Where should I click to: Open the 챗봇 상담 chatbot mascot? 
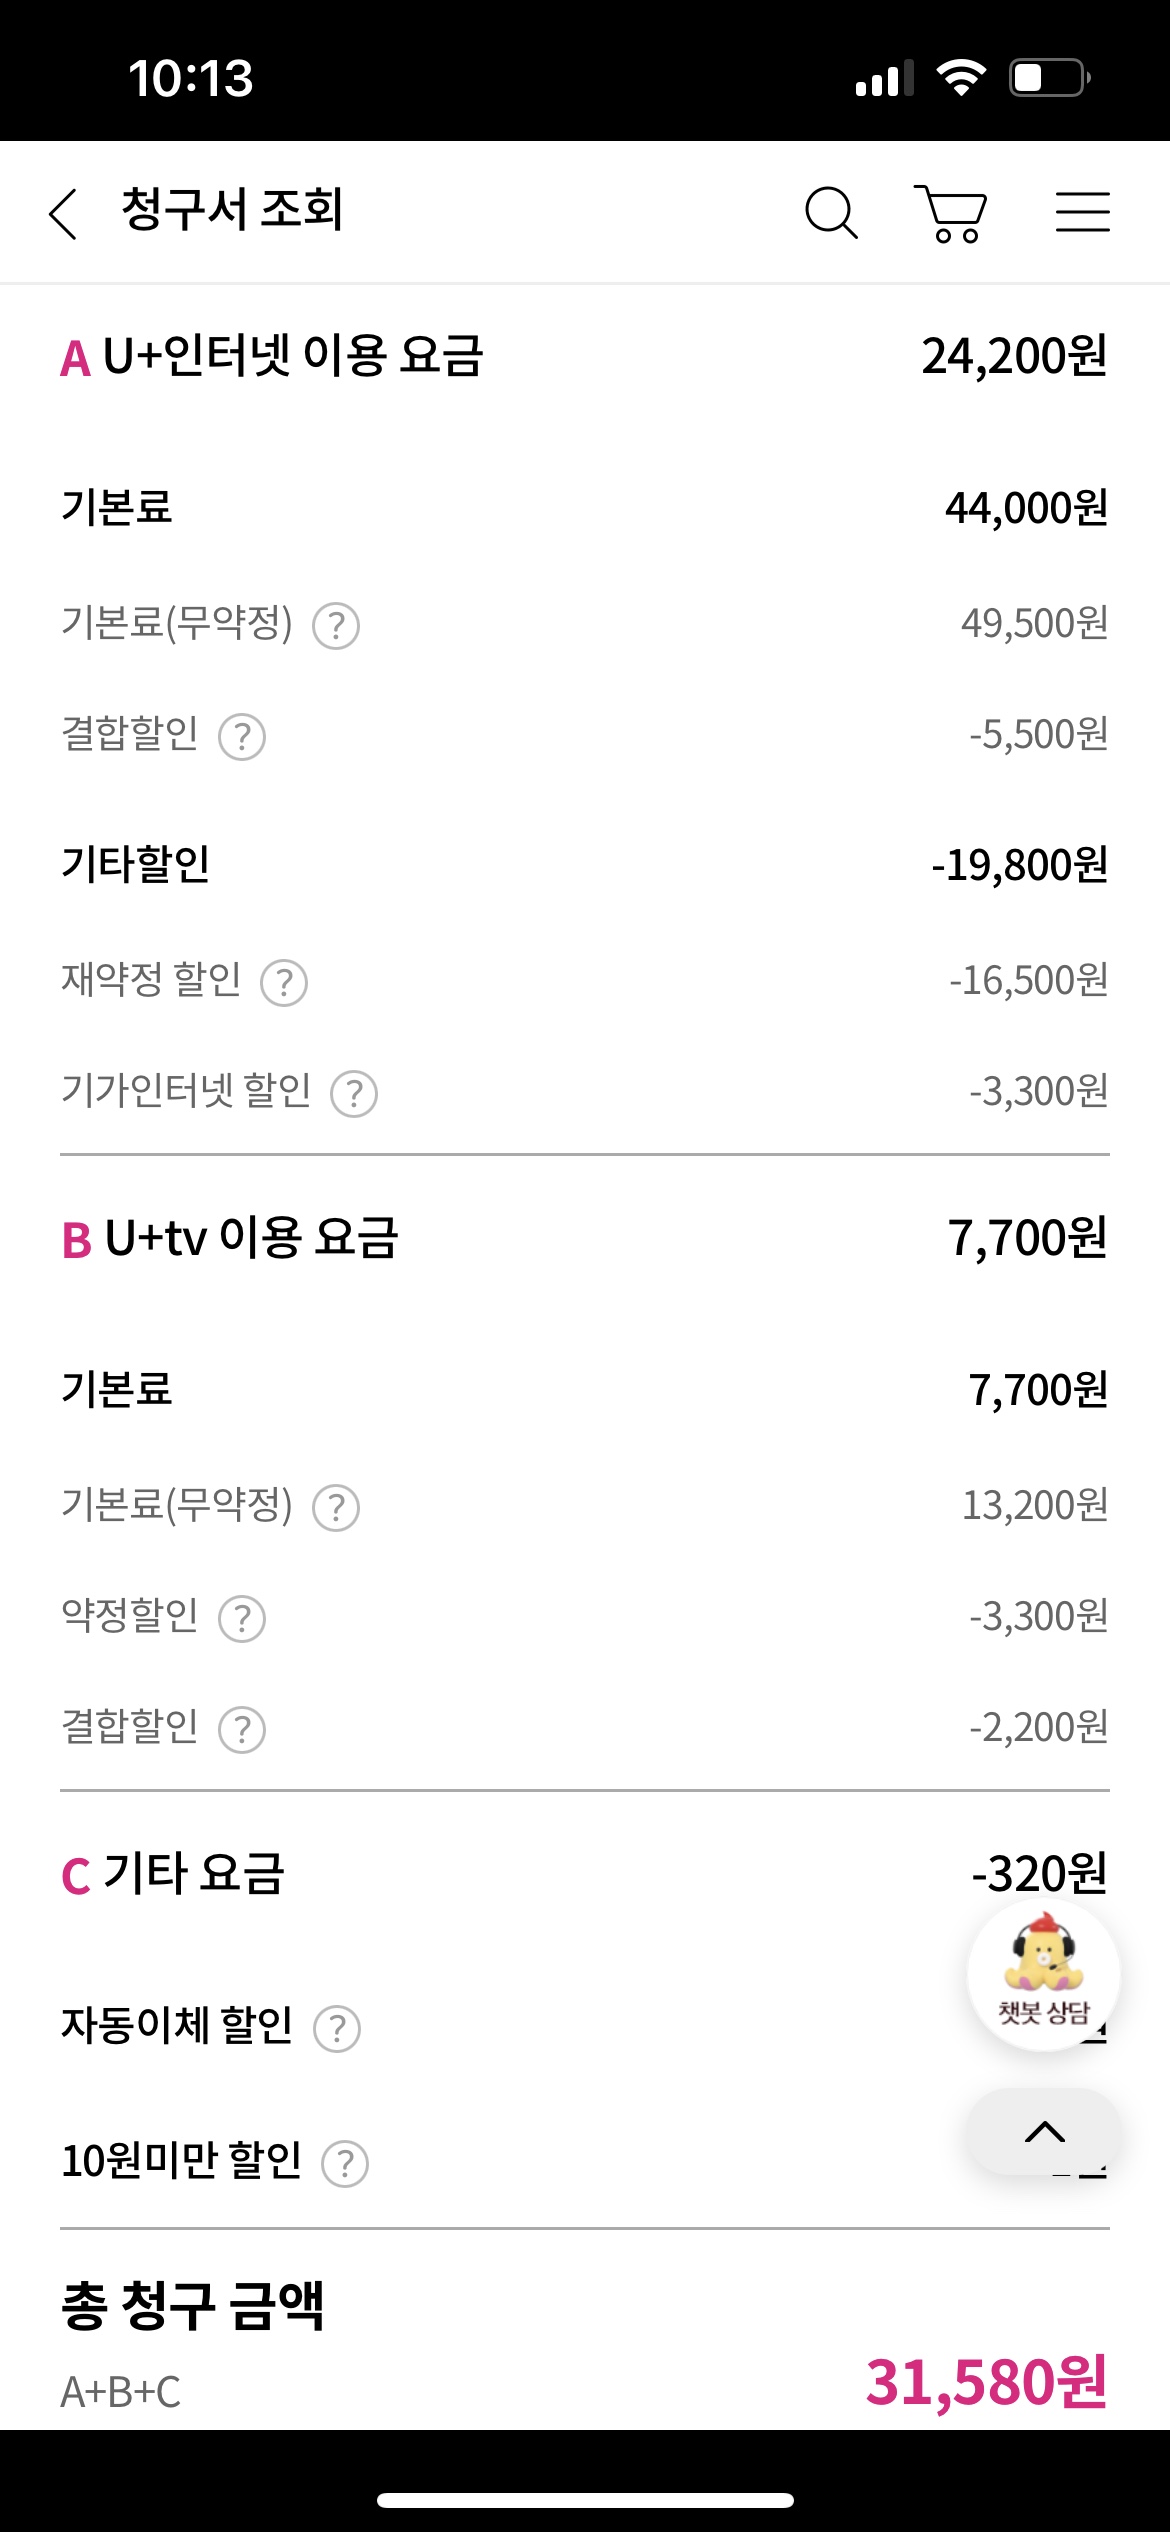pos(1043,1974)
